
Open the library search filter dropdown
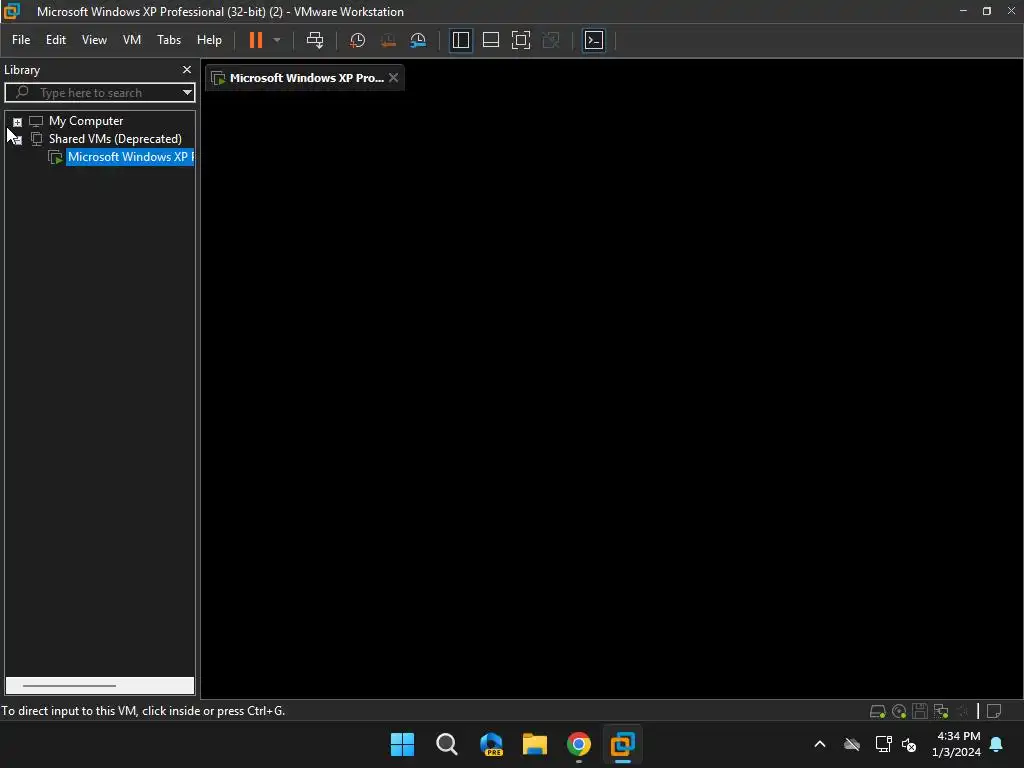(187, 93)
